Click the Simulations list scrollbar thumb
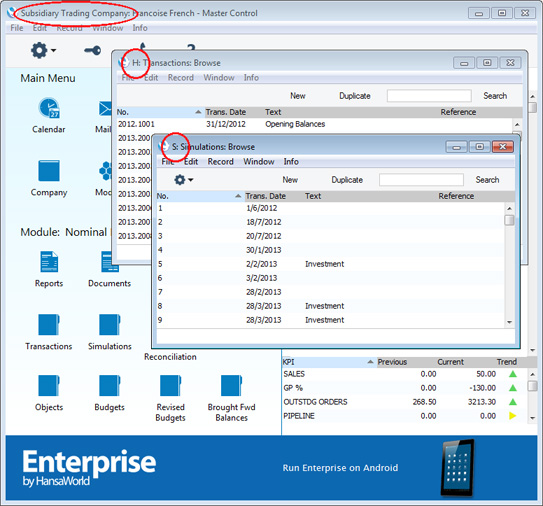Screen dimensions: 543x506 509,220
